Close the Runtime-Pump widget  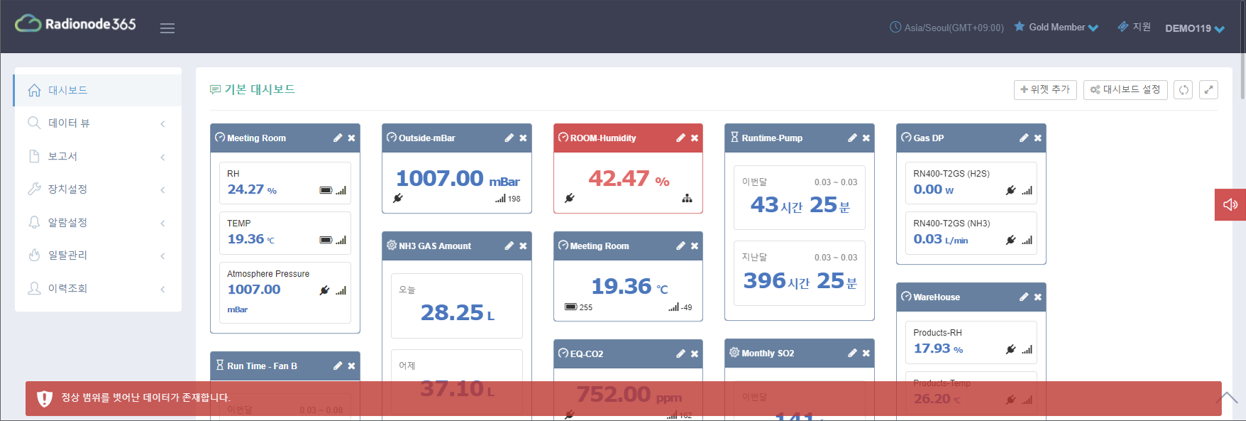(x=866, y=138)
